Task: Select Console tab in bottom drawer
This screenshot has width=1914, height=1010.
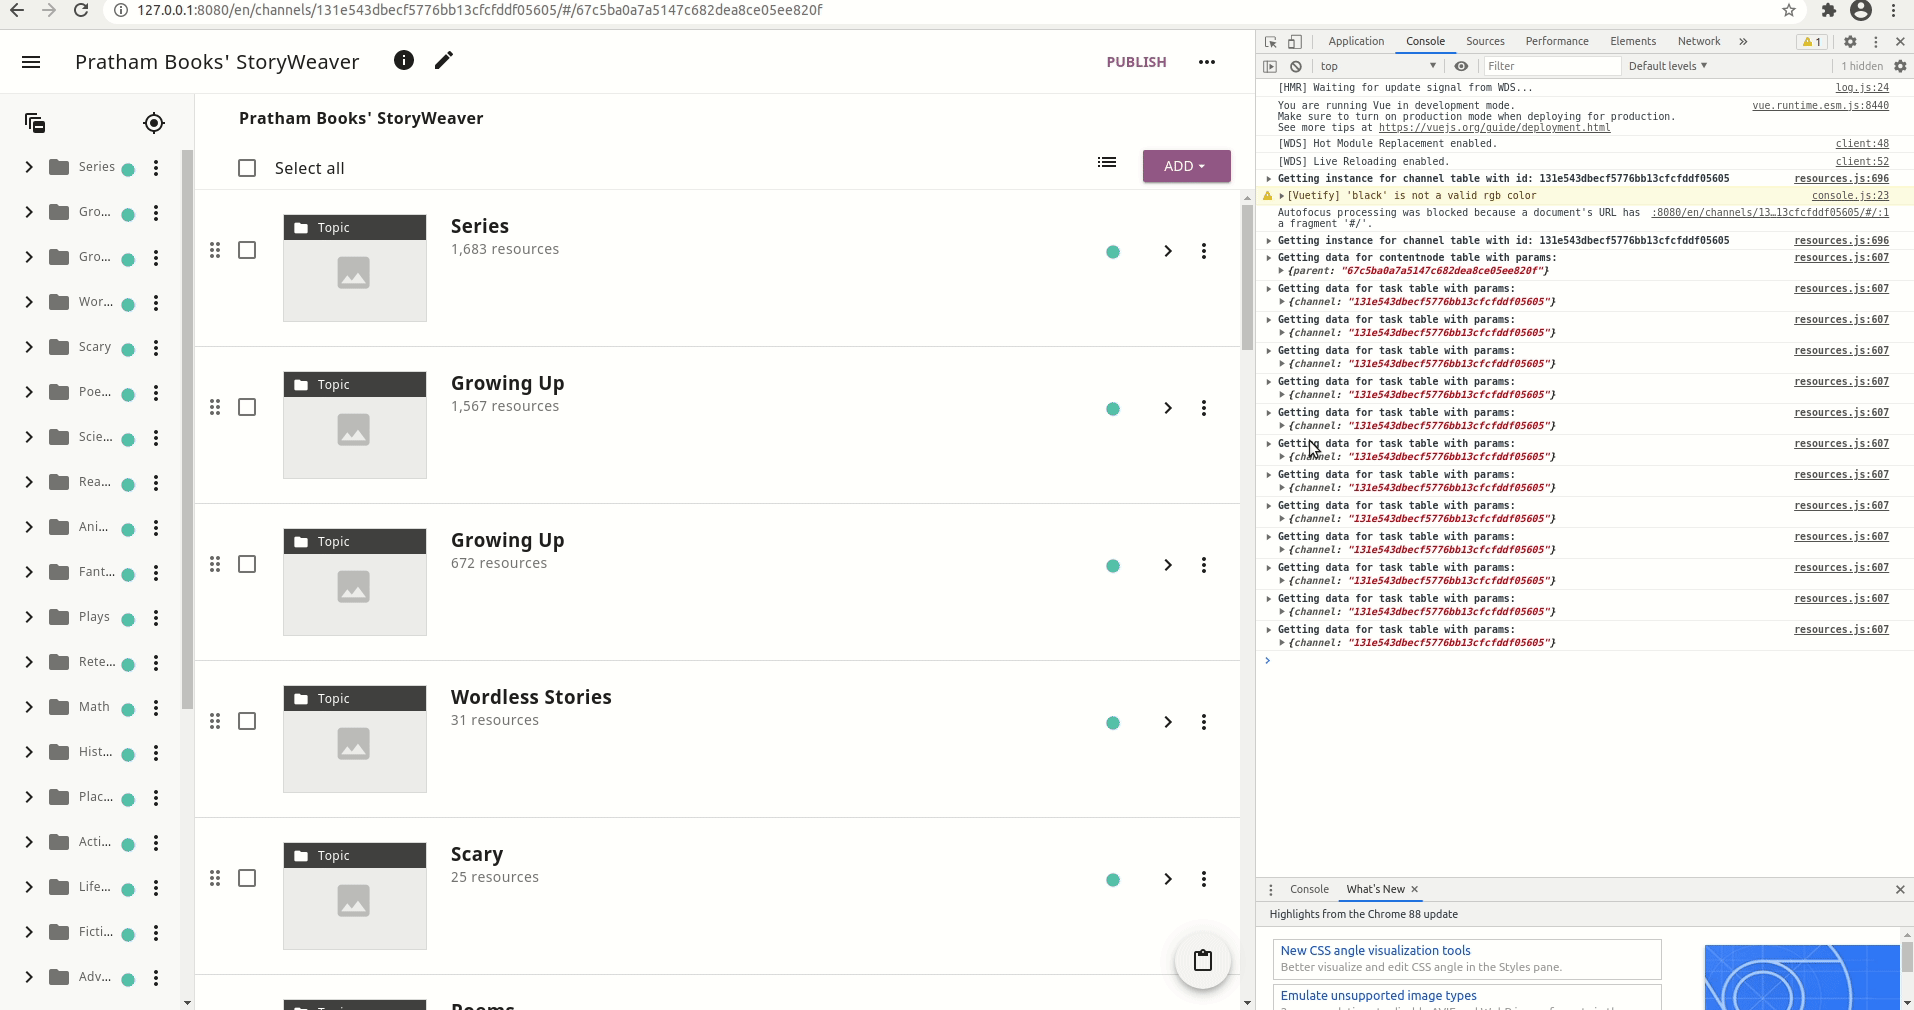Action: click(x=1309, y=889)
